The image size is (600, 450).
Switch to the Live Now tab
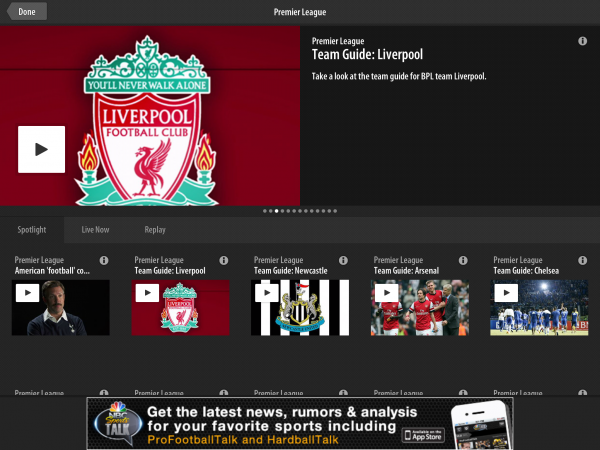click(95, 230)
